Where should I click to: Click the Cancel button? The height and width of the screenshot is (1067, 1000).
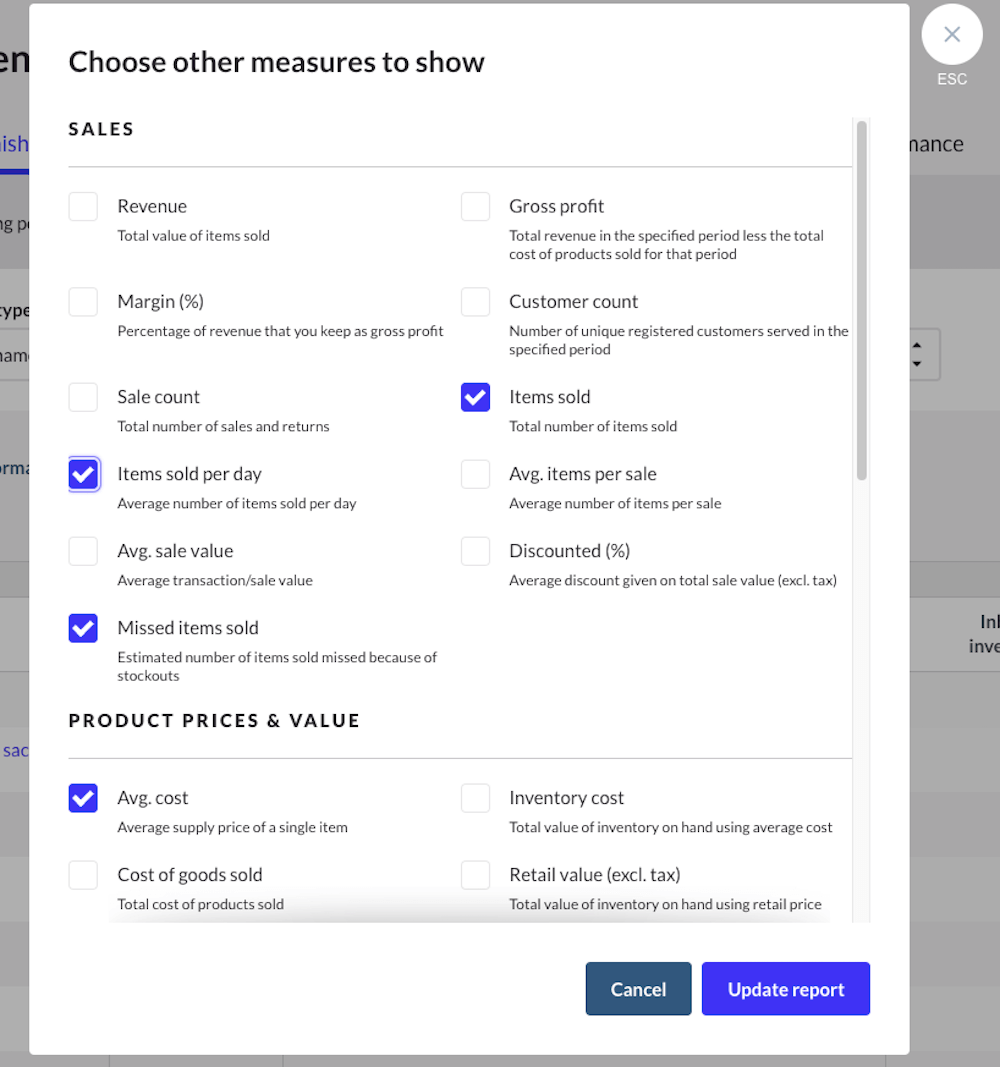coord(638,989)
